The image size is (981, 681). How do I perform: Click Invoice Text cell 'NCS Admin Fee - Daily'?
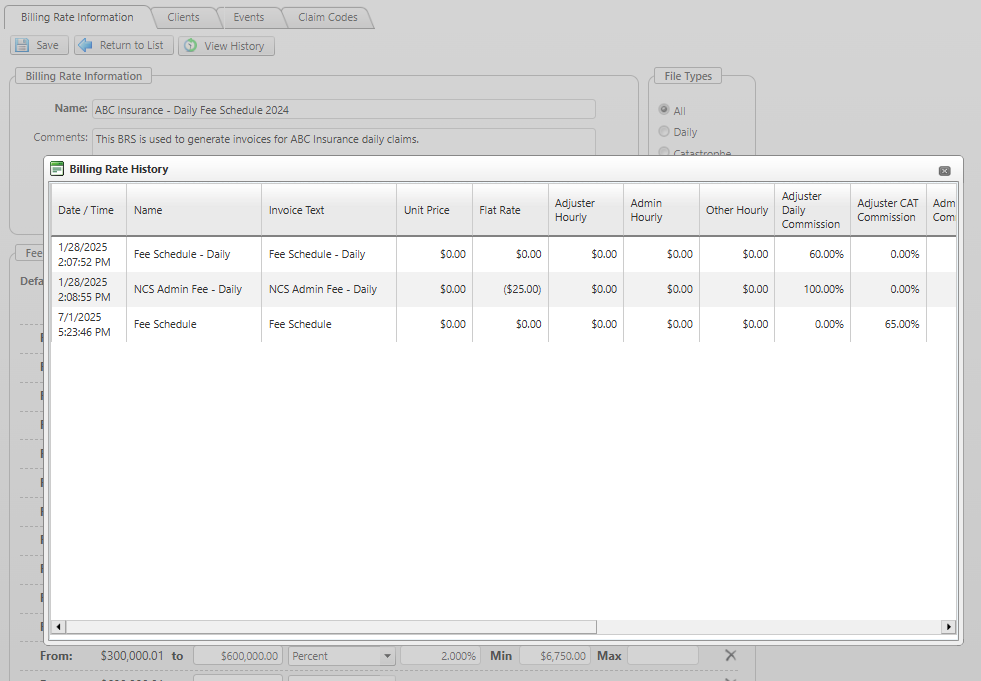coord(329,290)
